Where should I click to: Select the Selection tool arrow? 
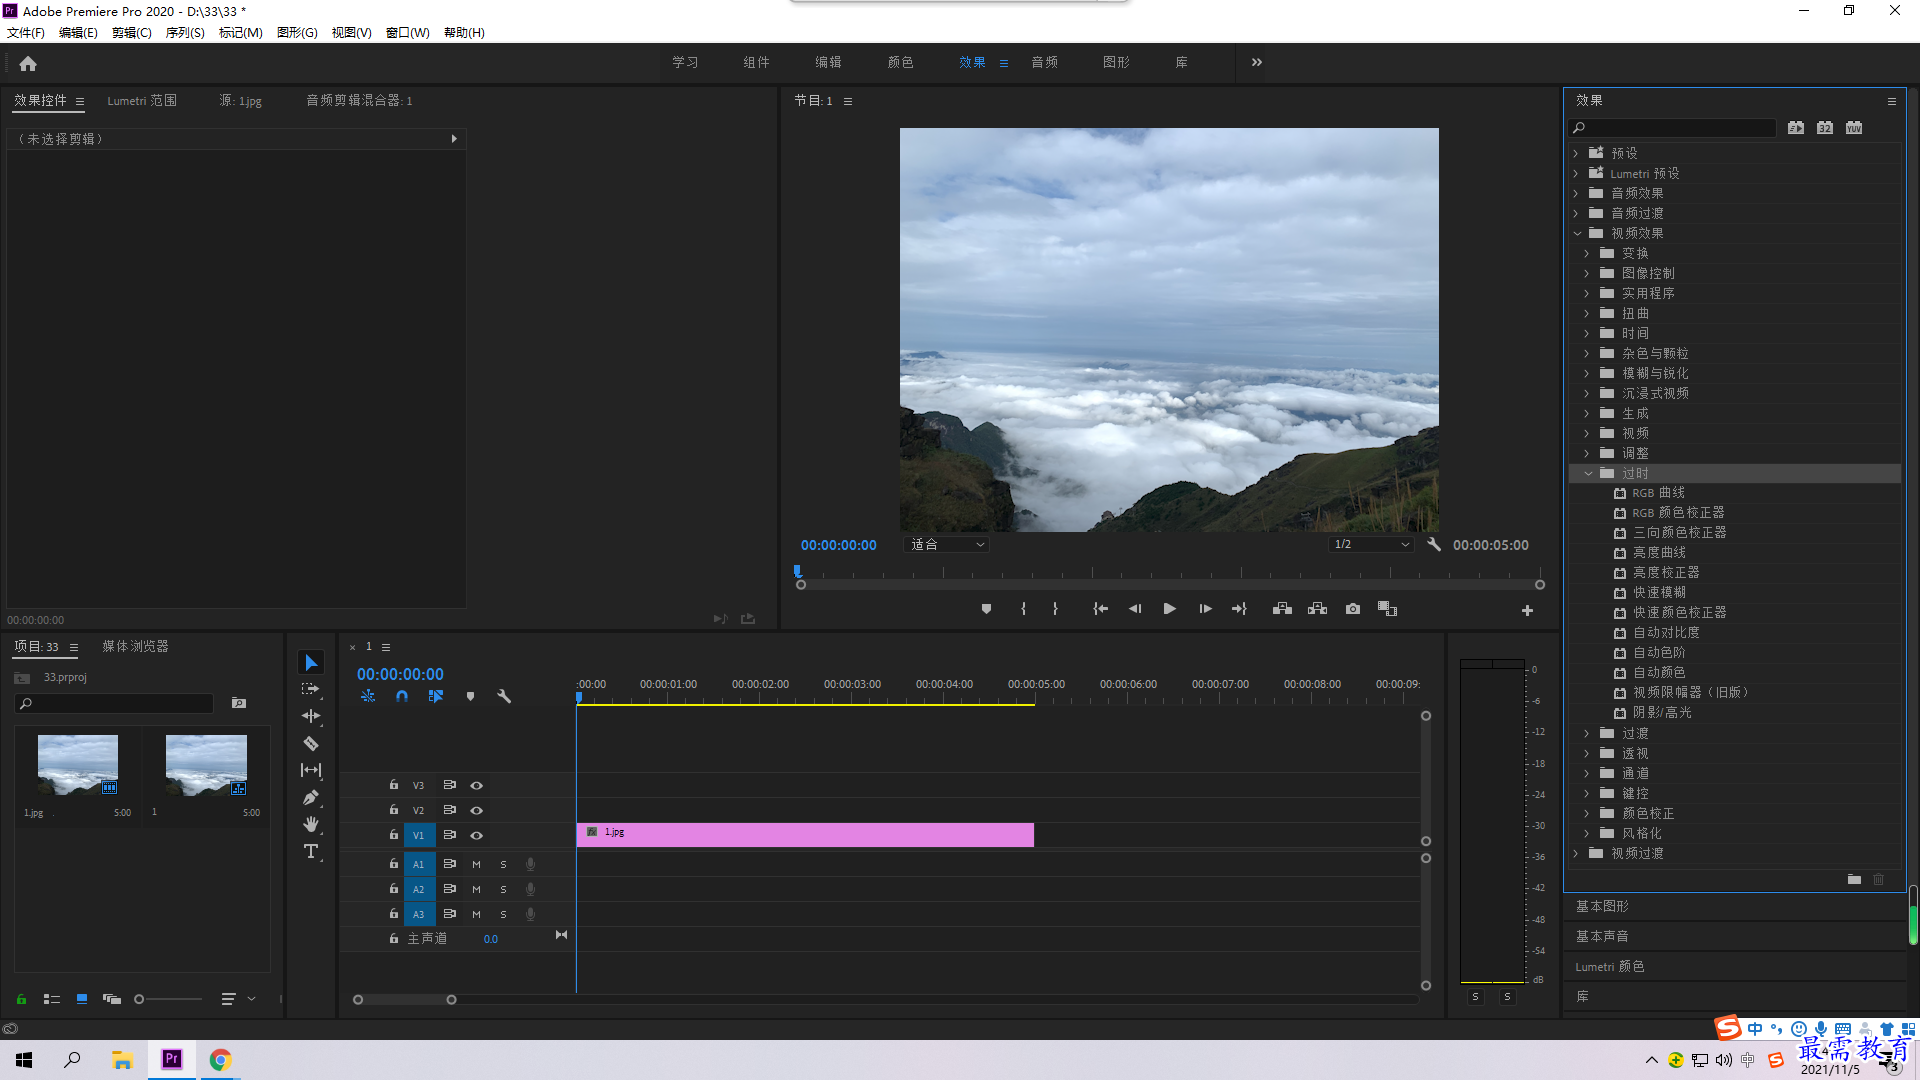pos(311,663)
